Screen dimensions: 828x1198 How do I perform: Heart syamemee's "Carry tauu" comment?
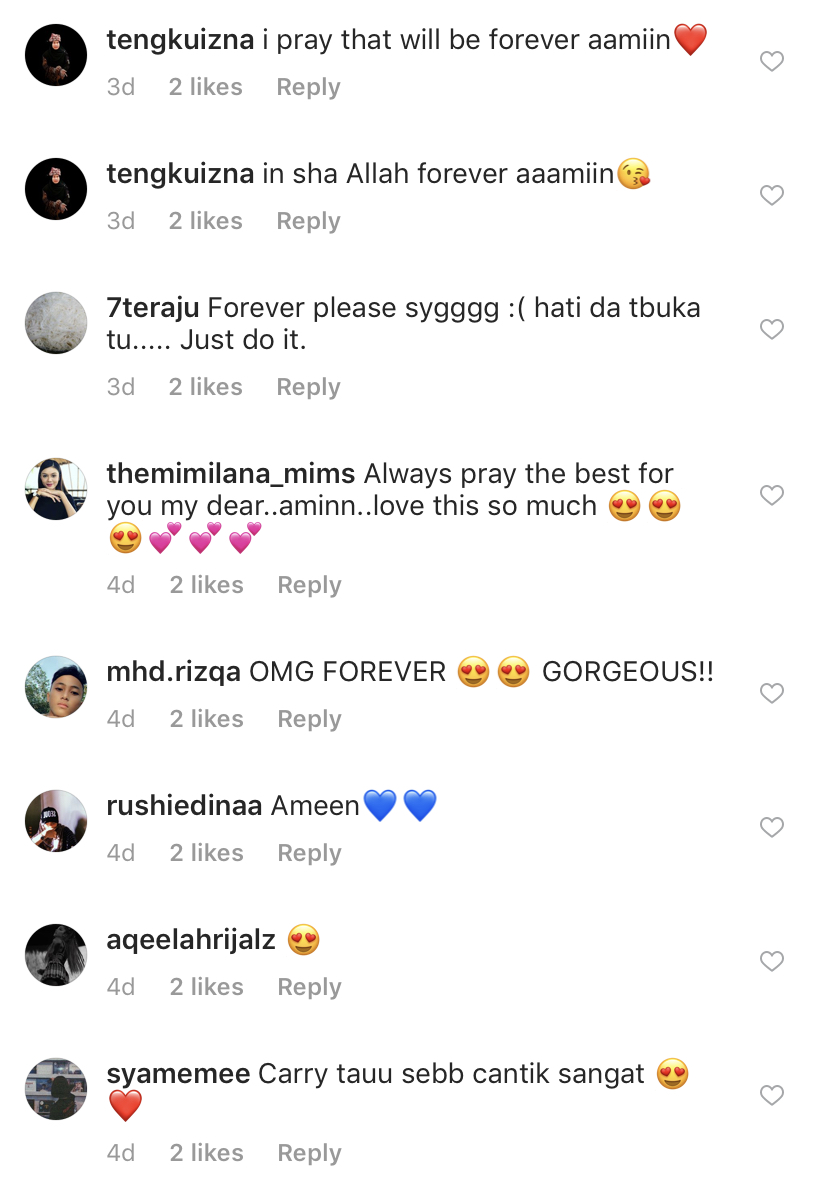point(771,1095)
